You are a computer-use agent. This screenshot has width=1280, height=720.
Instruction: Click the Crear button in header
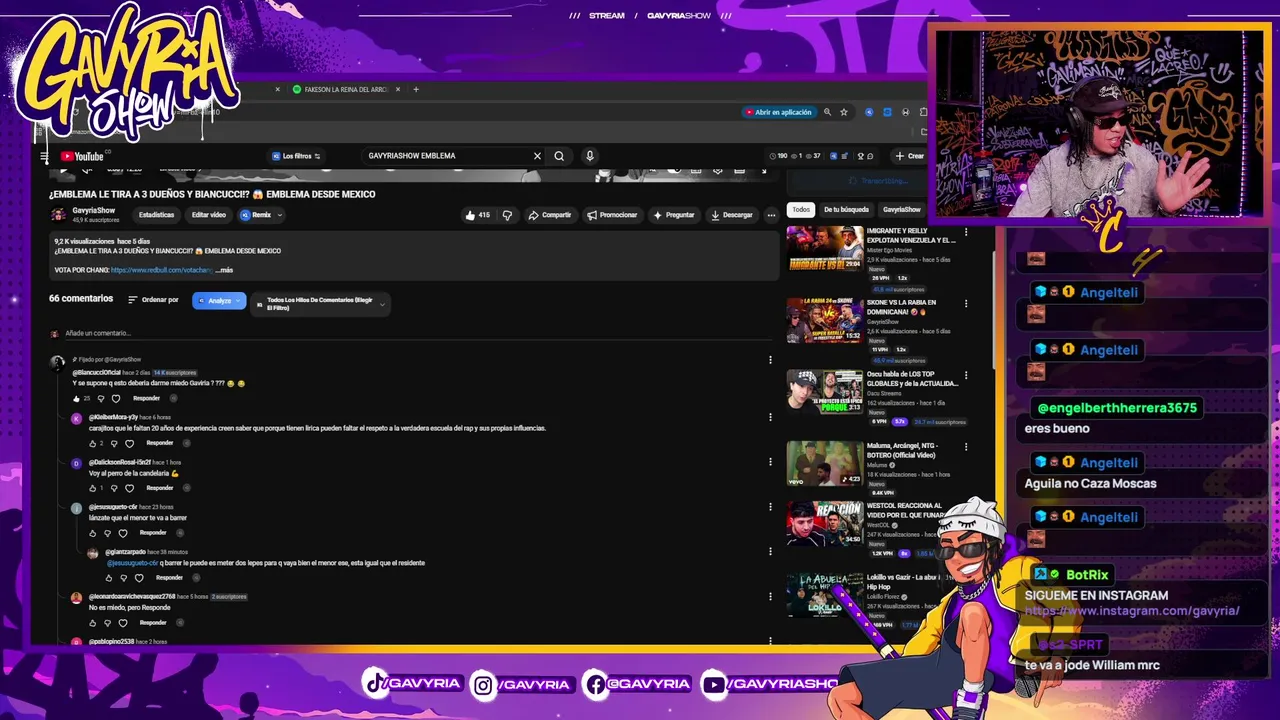[910, 156]
